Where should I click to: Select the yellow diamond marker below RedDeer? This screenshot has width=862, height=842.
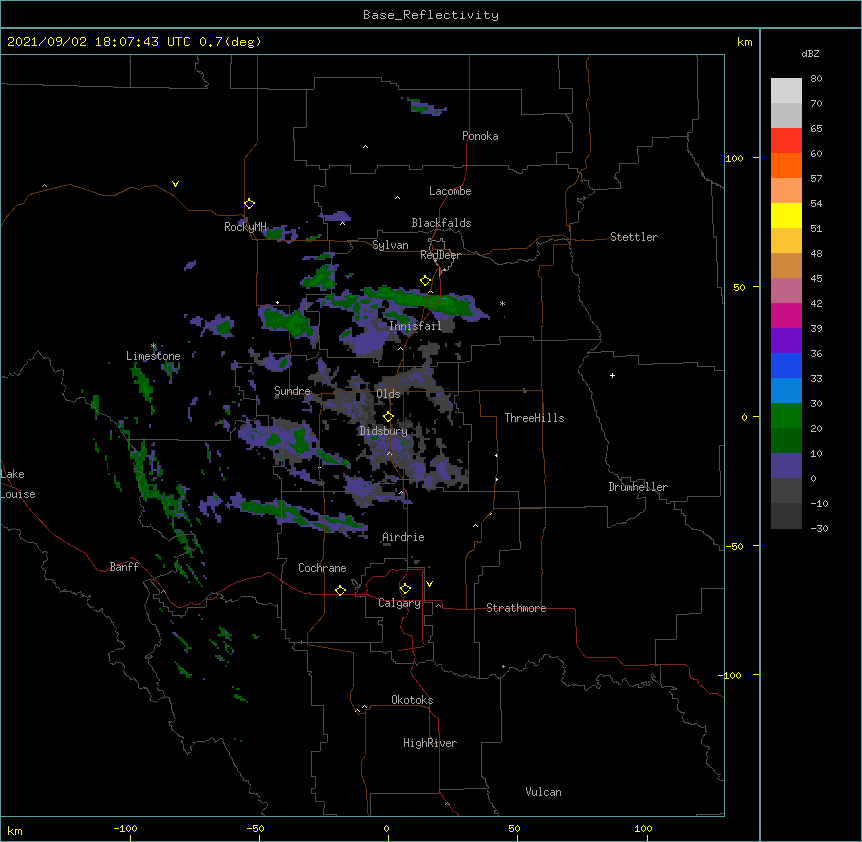(x=426, y=281)
